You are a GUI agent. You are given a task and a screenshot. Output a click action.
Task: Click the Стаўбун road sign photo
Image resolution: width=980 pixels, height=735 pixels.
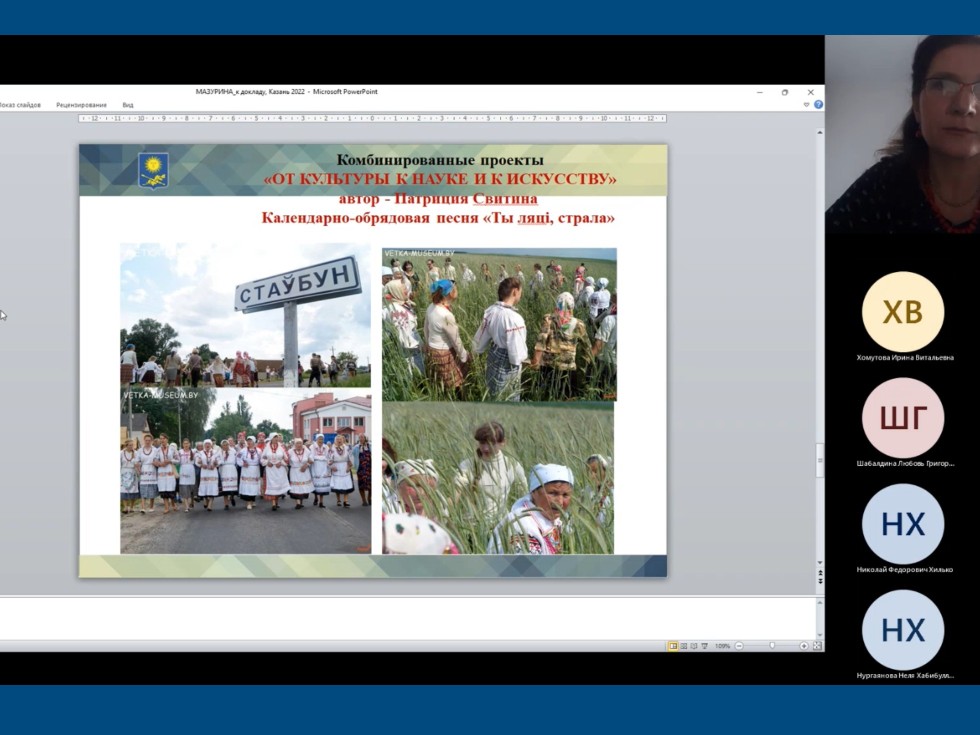click(x=245, y=314)
